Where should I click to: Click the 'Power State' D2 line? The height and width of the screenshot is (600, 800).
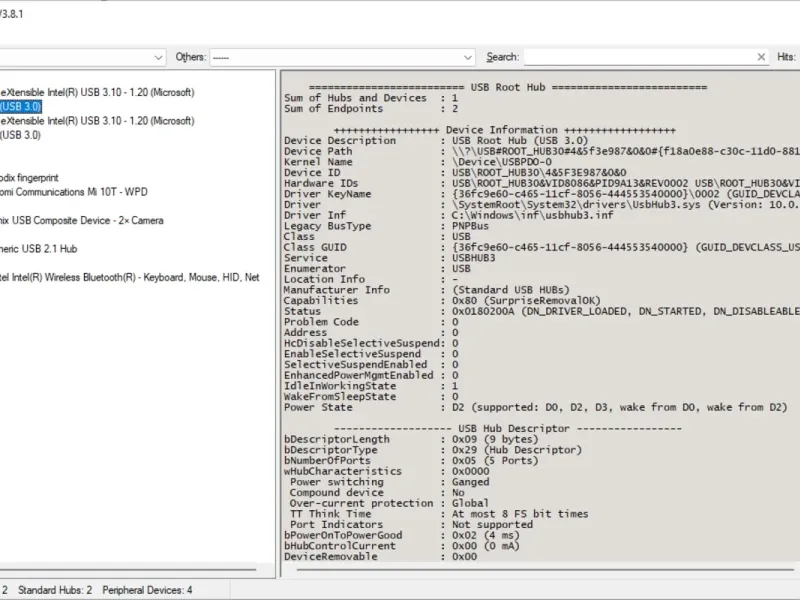536,408
